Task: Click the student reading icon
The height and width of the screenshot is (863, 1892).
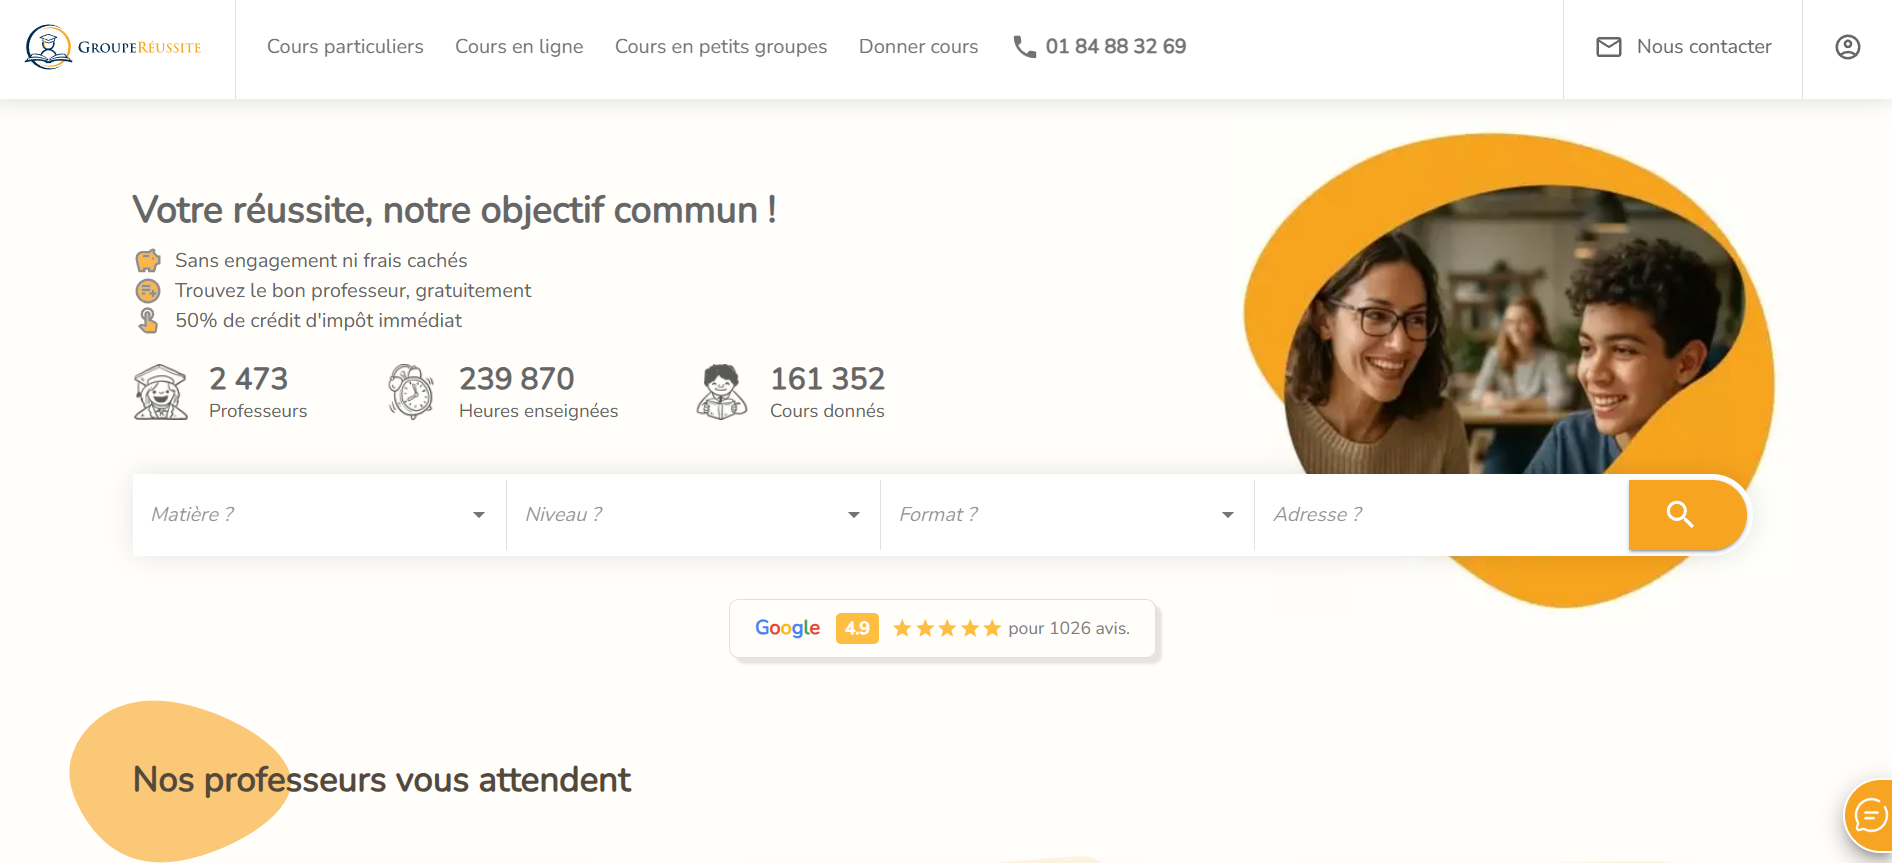Action: [722, 392]
